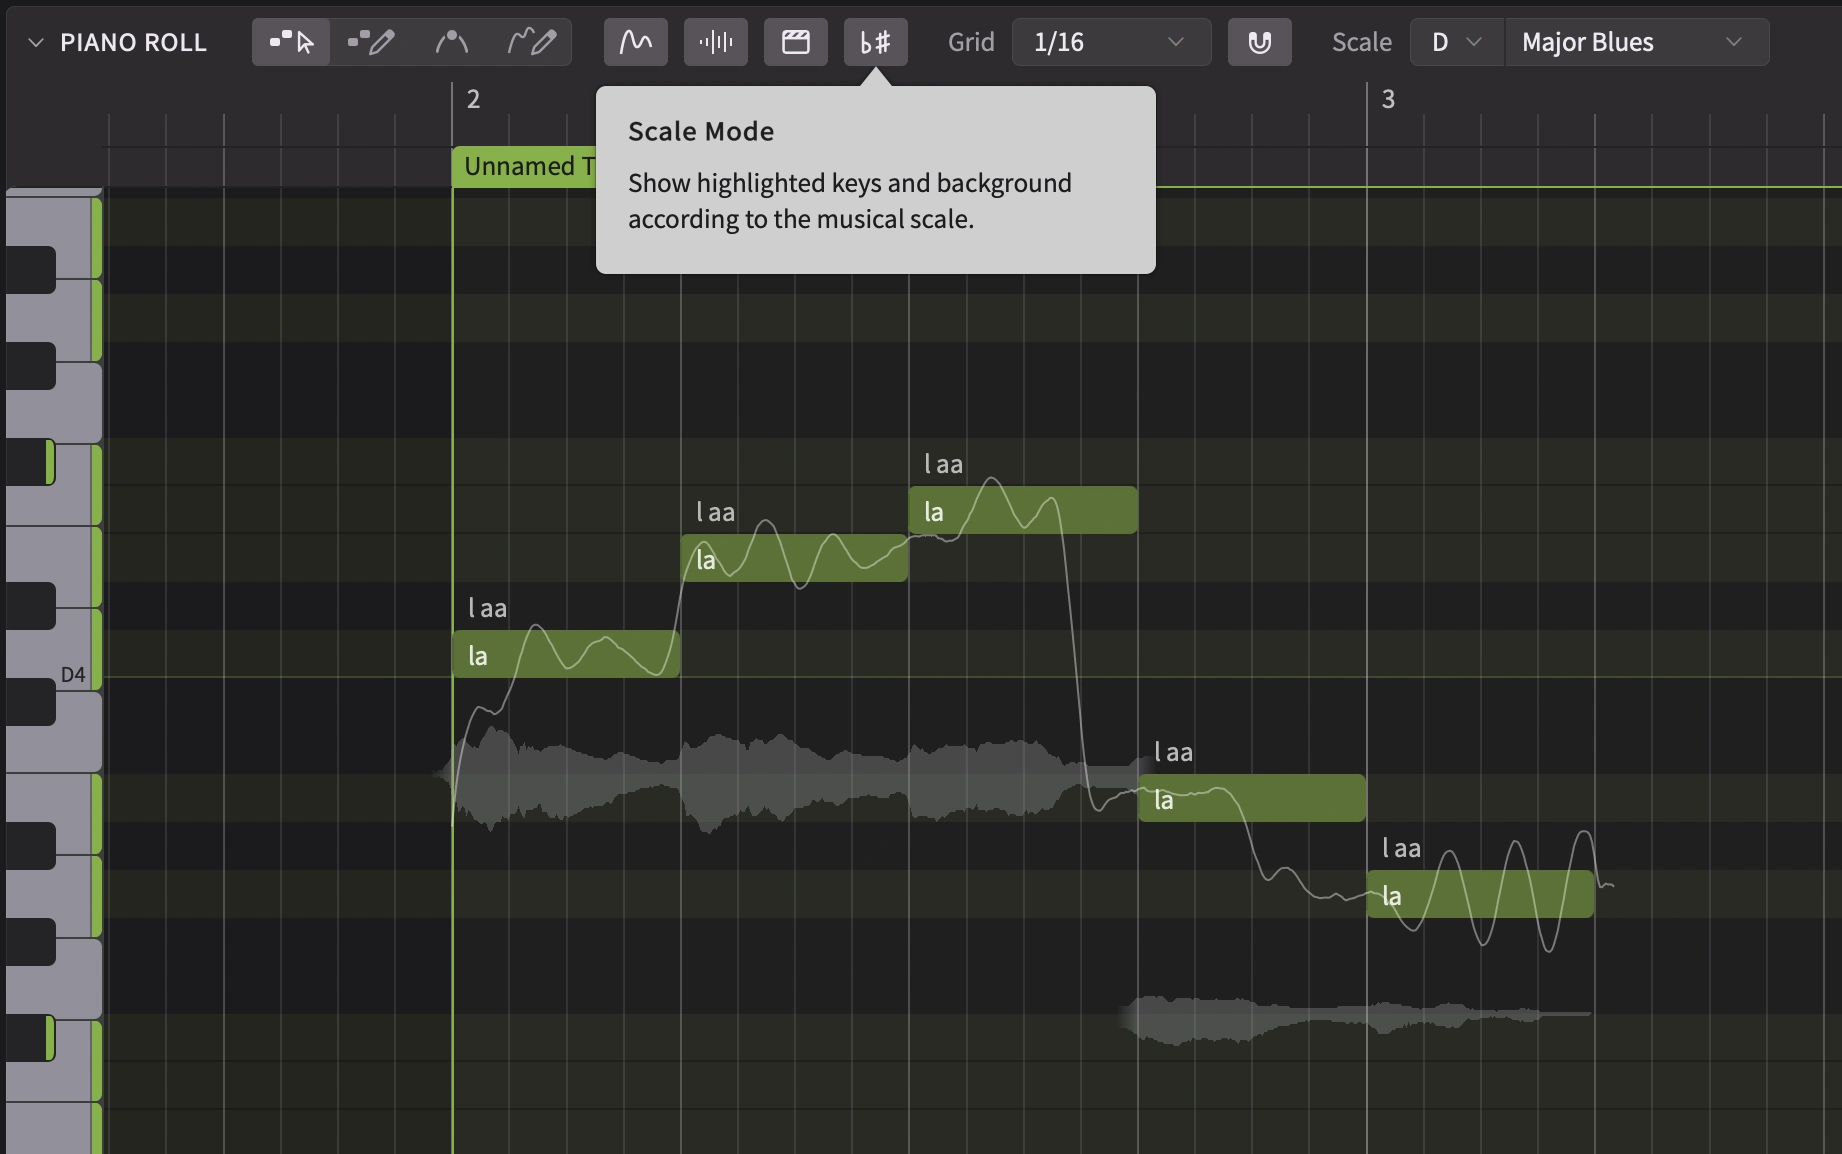Open the scale root key D dropdown

1456,42
